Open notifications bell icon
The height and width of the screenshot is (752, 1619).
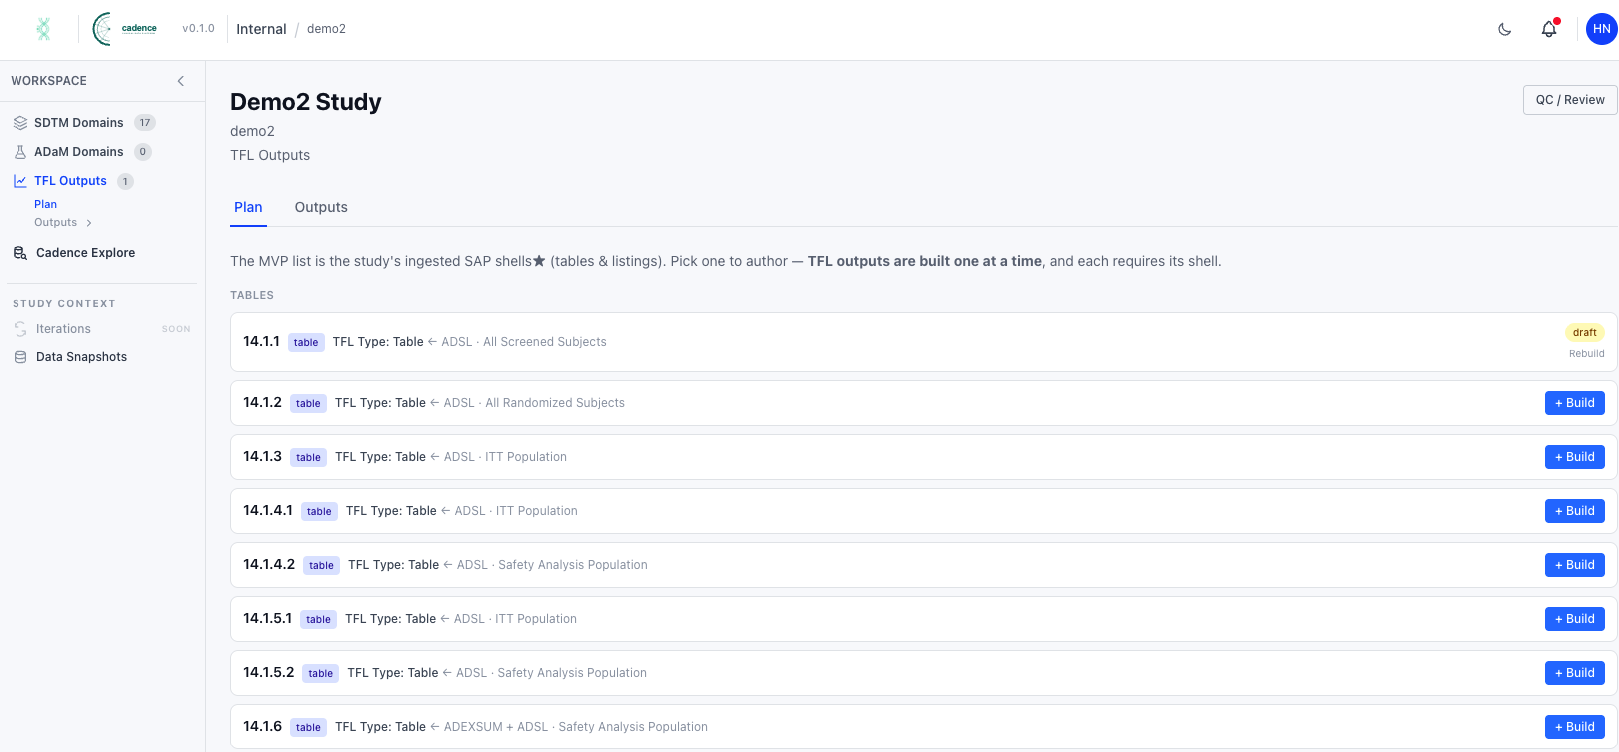[1549, 29]
